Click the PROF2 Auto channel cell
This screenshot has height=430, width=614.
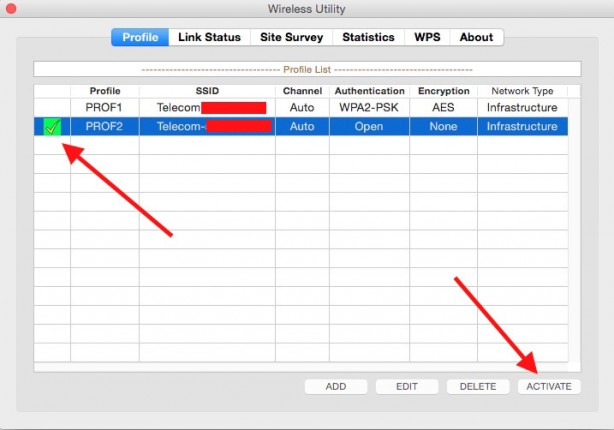302,126
